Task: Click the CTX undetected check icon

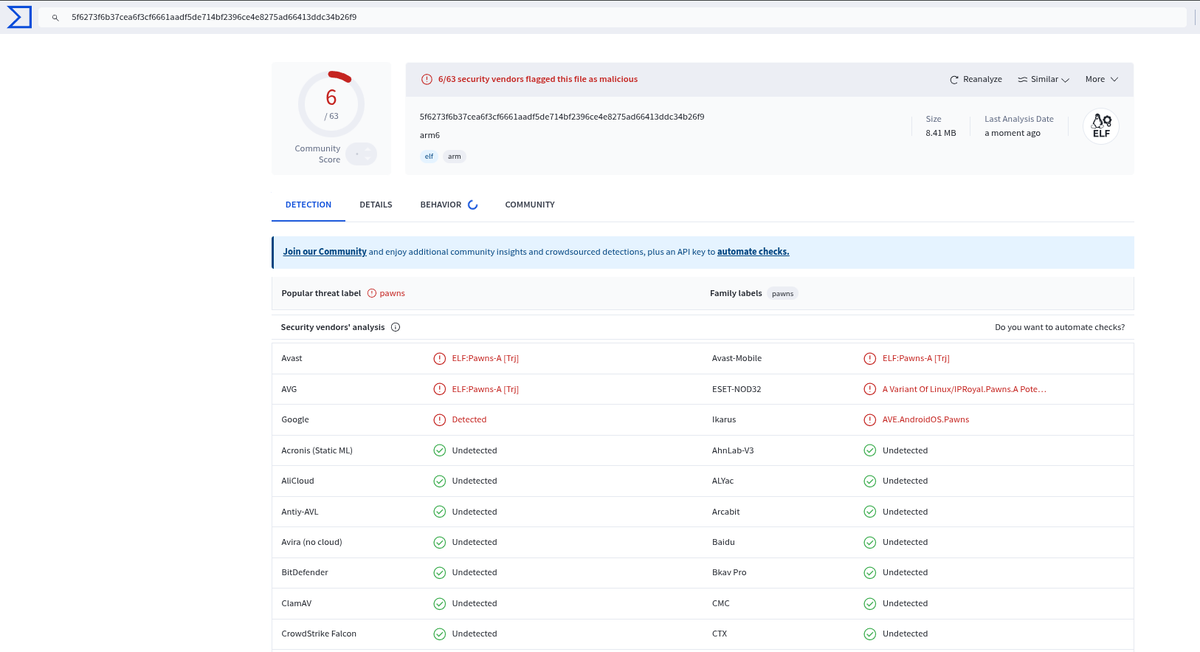Action: click(870, 634)
